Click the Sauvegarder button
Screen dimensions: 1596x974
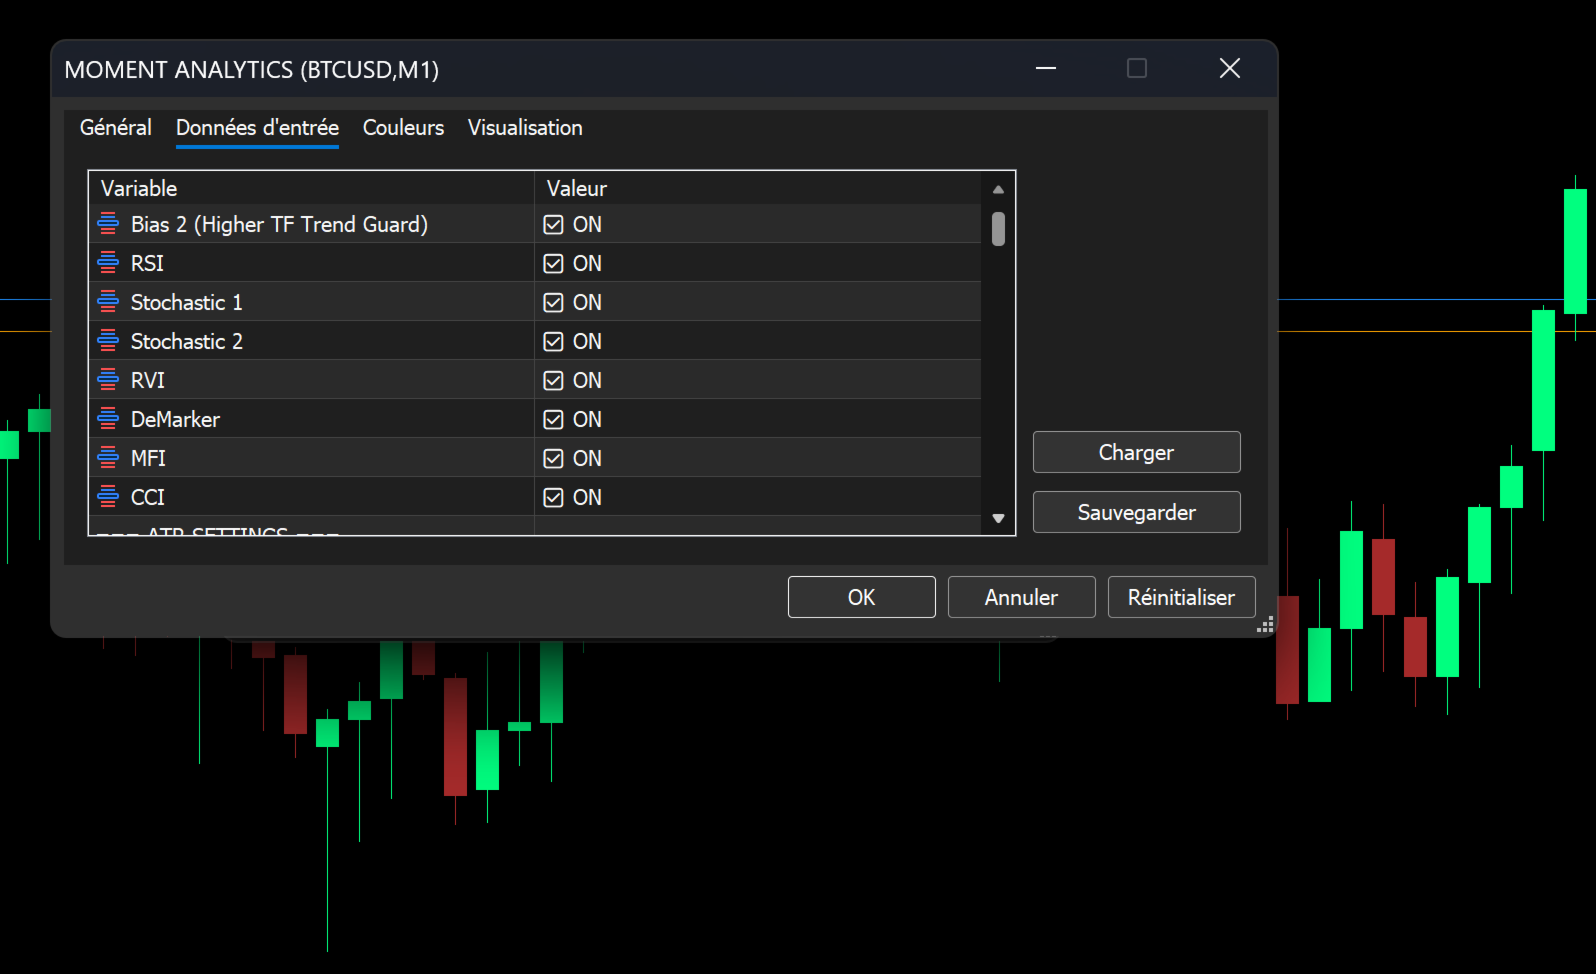click(1136, 512)
